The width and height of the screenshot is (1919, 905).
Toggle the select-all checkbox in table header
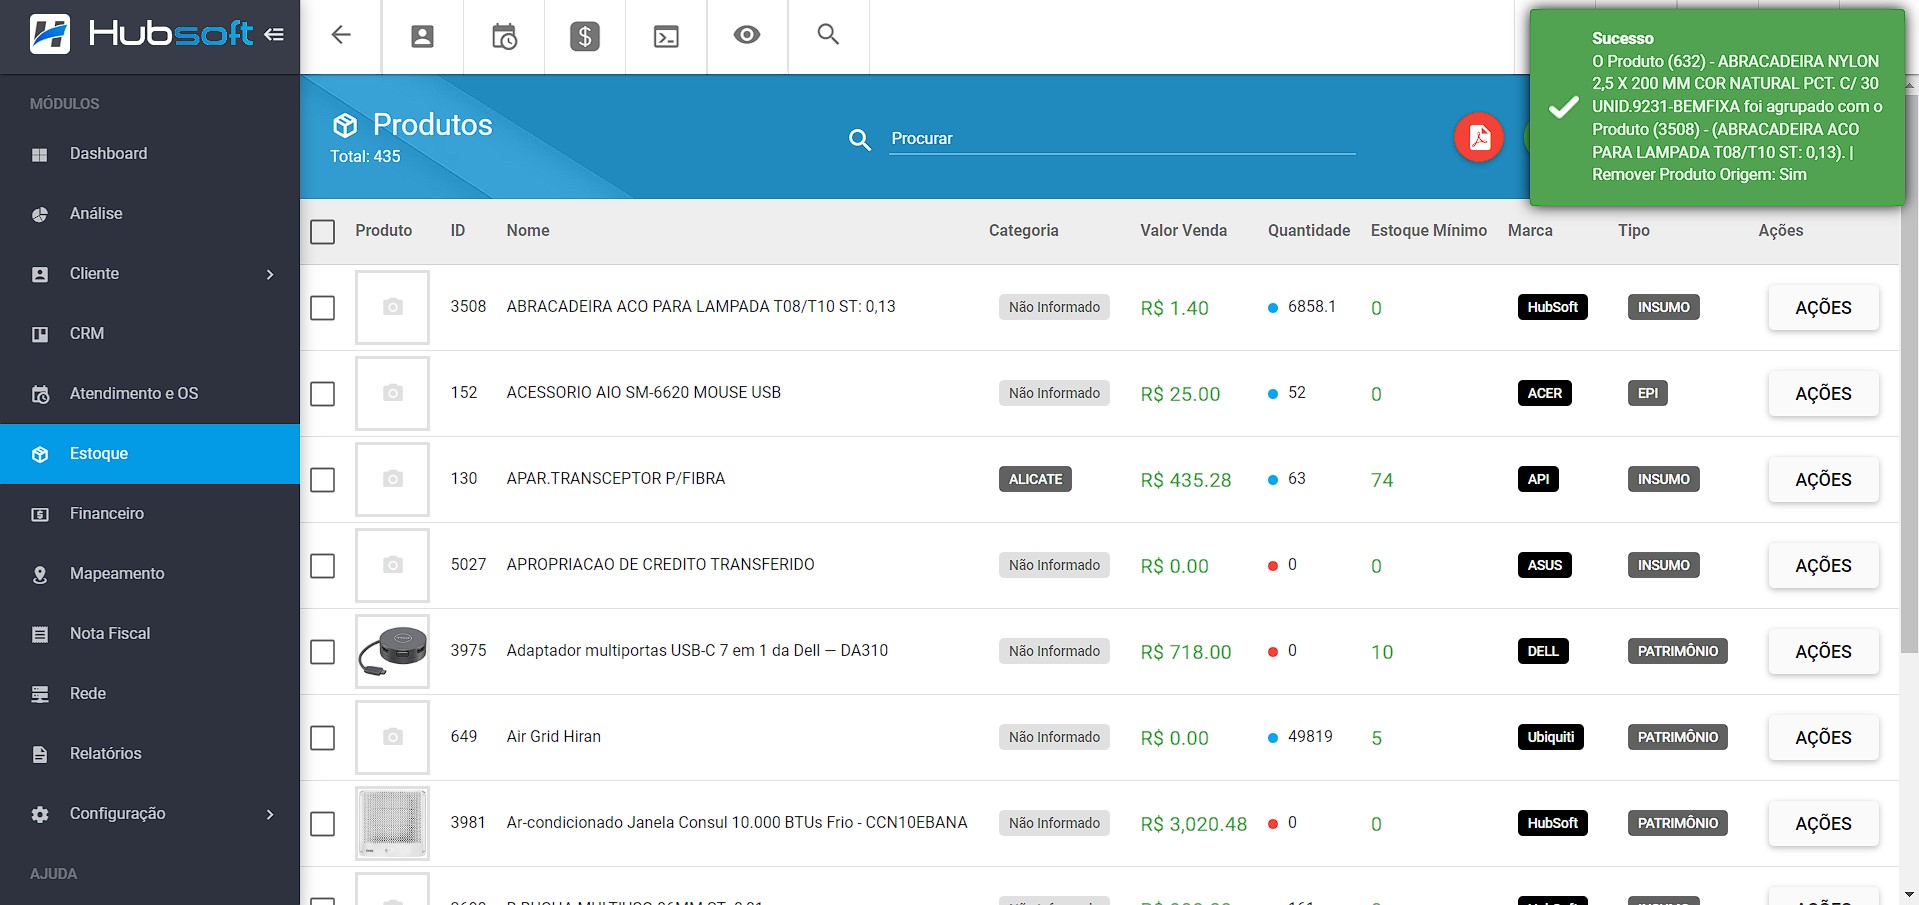click(x=322, y=232)
